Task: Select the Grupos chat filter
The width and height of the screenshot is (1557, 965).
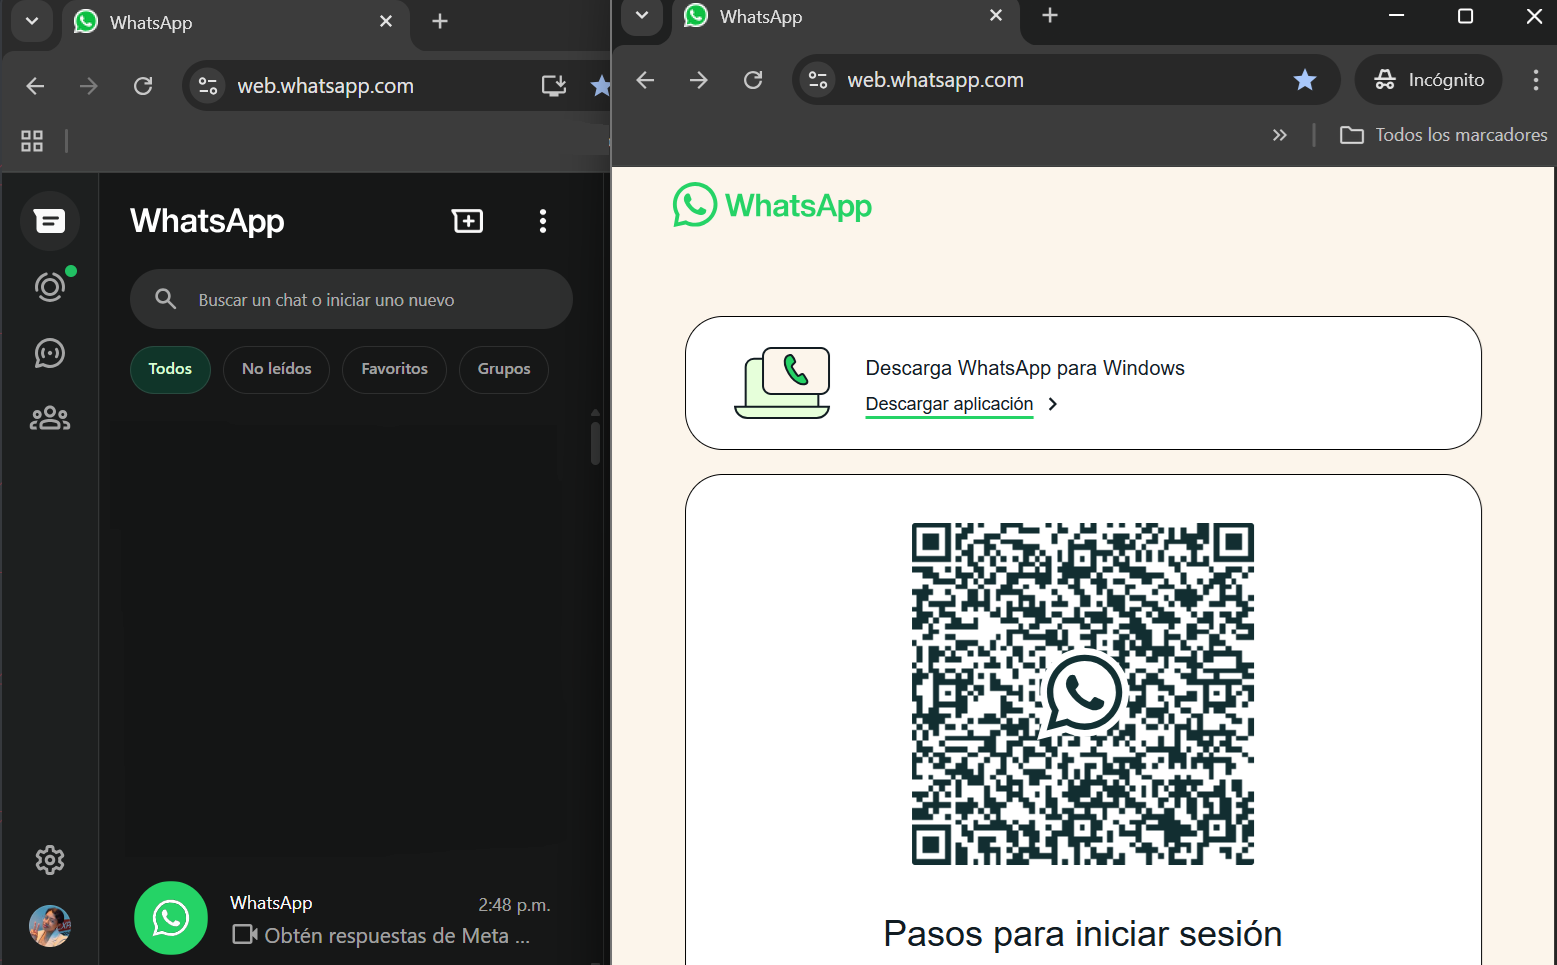Action: click(503, 369)
